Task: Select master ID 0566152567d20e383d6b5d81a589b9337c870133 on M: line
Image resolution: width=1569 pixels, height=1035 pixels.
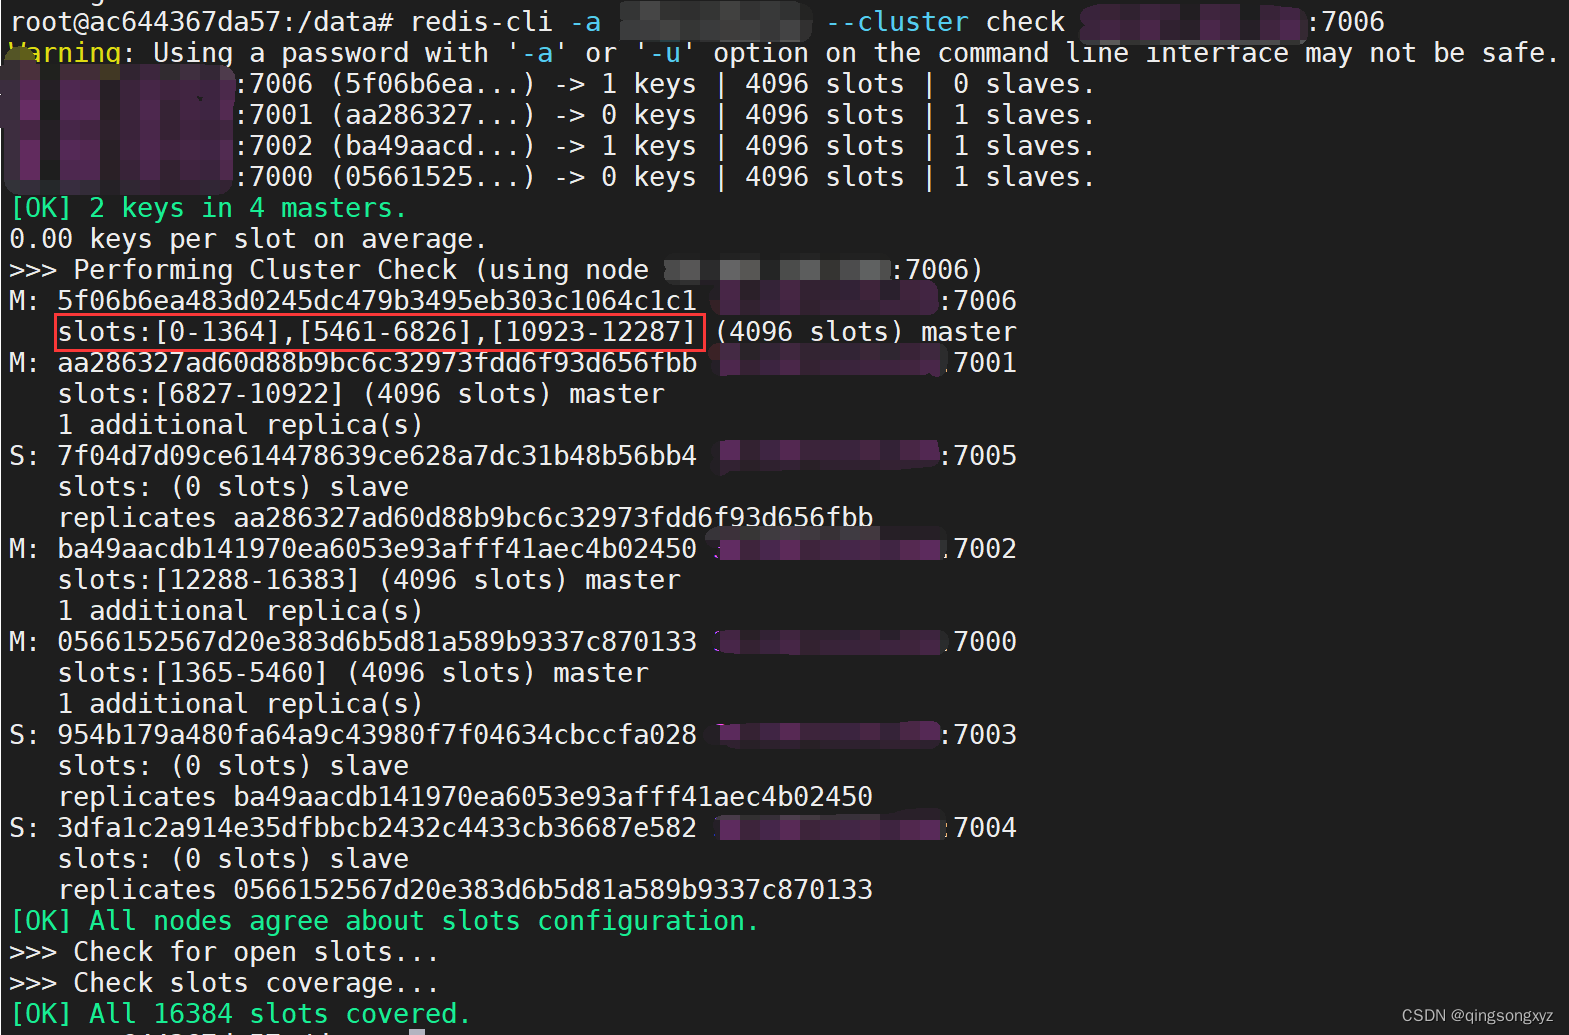Action: point(377,642)
